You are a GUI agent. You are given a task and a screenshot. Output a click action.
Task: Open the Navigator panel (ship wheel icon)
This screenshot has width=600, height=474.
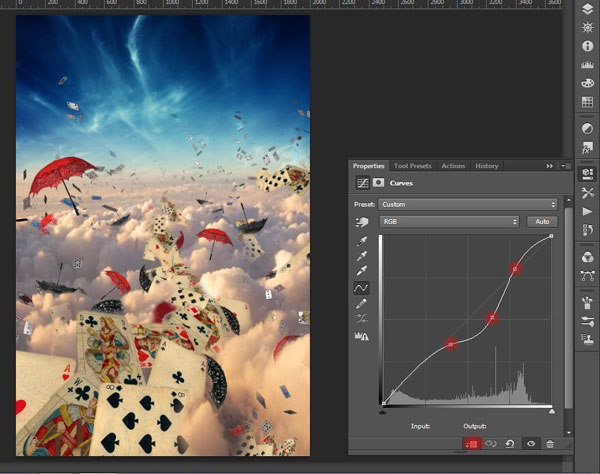(x=587, y=27)
